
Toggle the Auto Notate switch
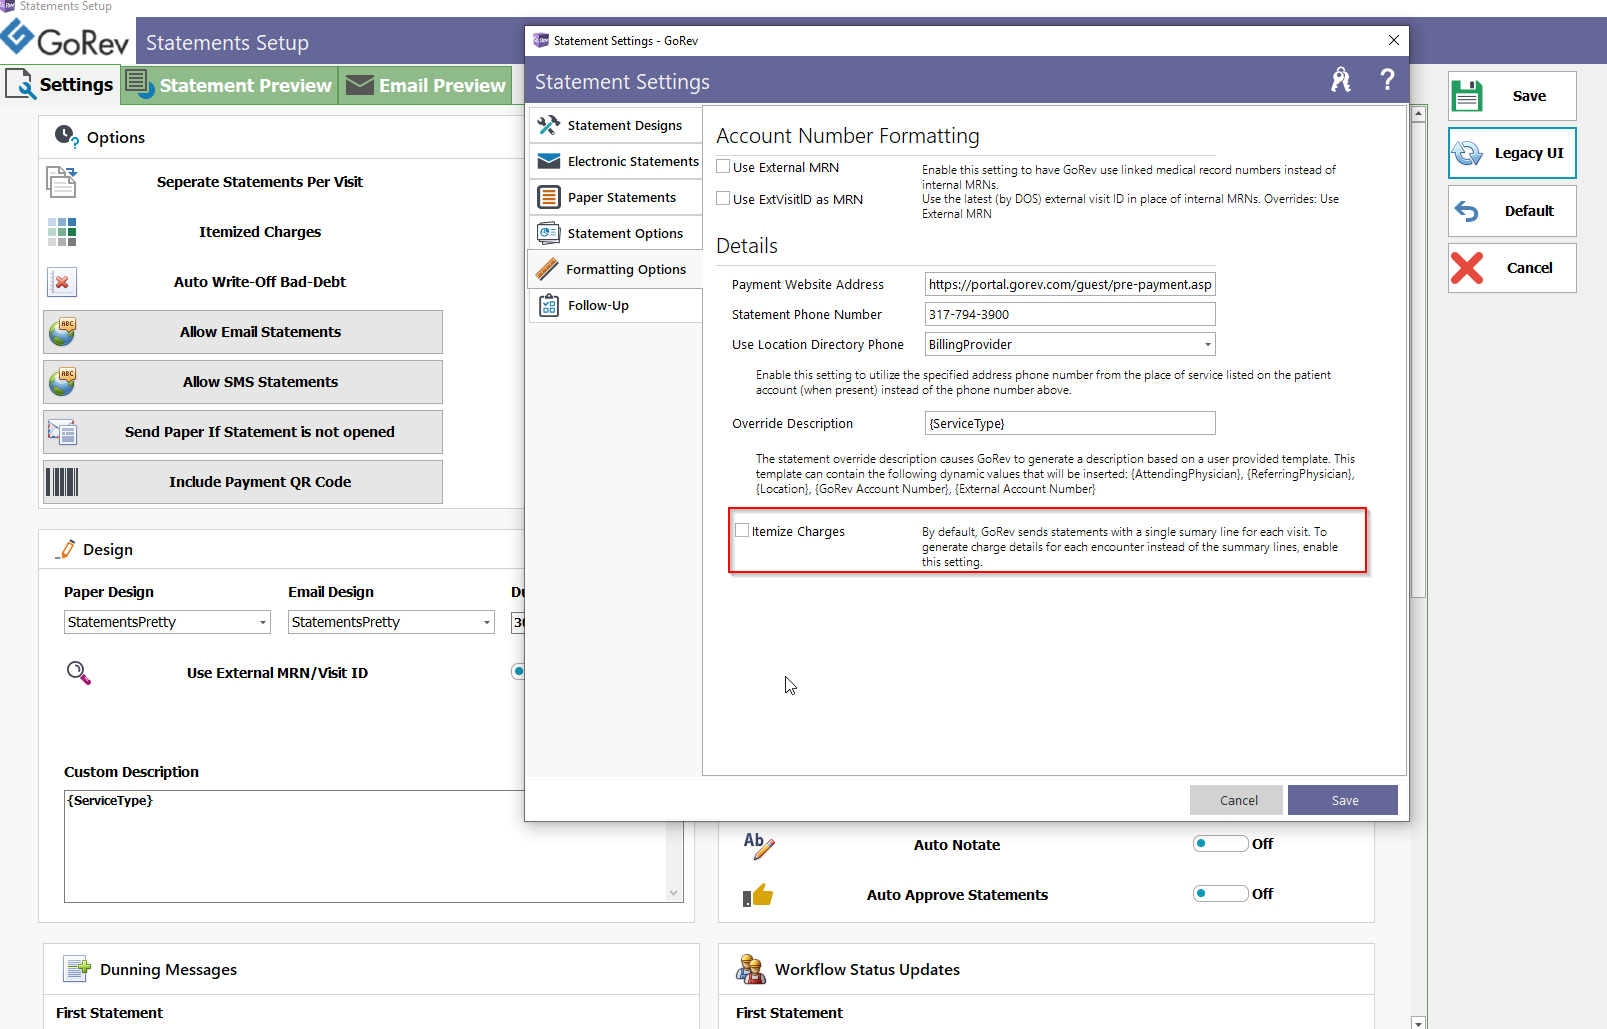(1220, 844)
